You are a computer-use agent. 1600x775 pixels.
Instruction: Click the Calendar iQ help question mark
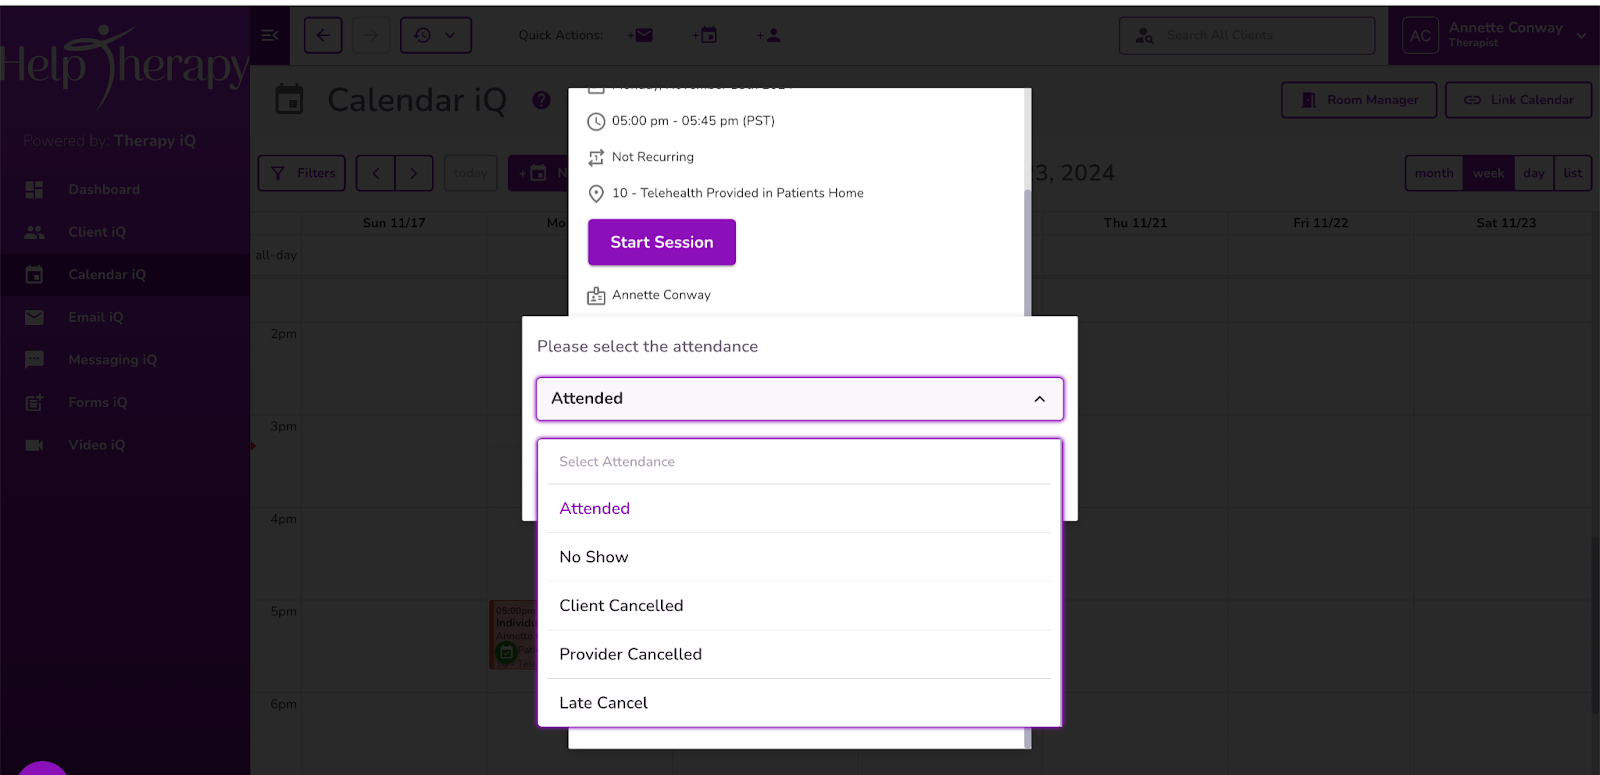[541, 100]
